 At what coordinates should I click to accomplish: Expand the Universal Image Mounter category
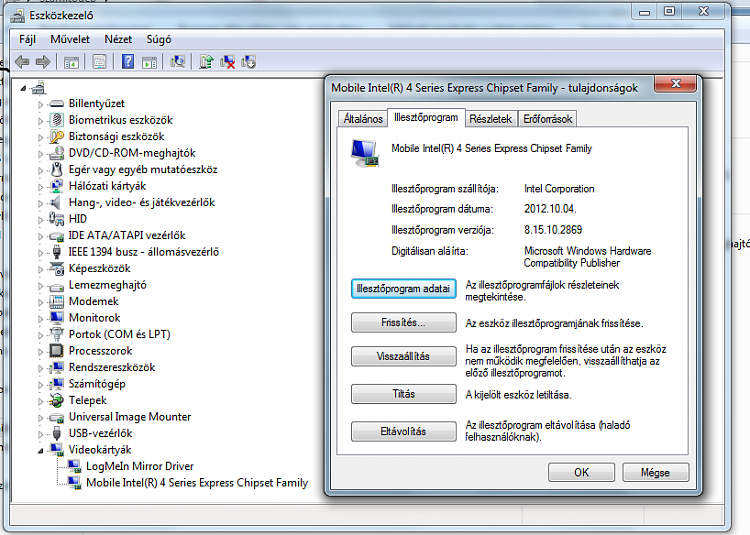click(x=41, y=417)
